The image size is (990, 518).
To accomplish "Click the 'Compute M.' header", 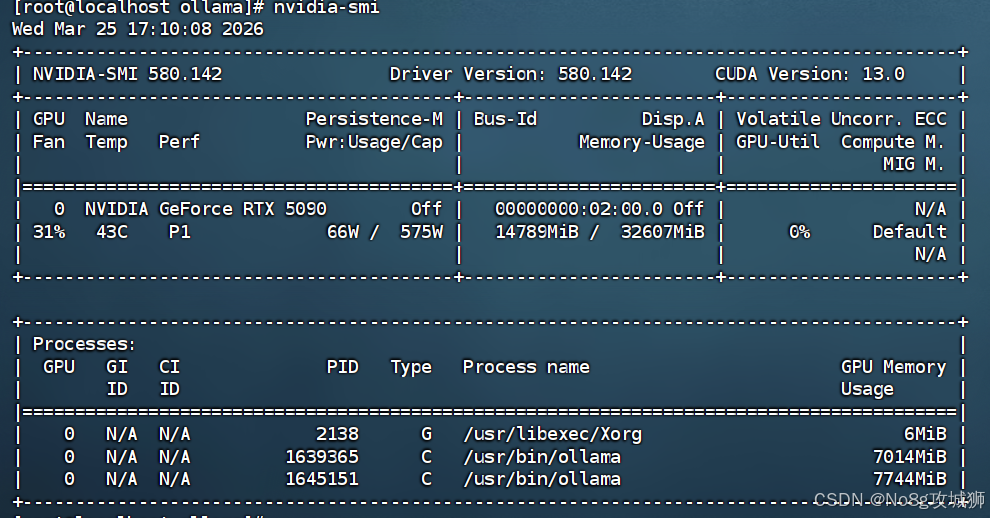I will pyautogui.click(x=893, y=142).
